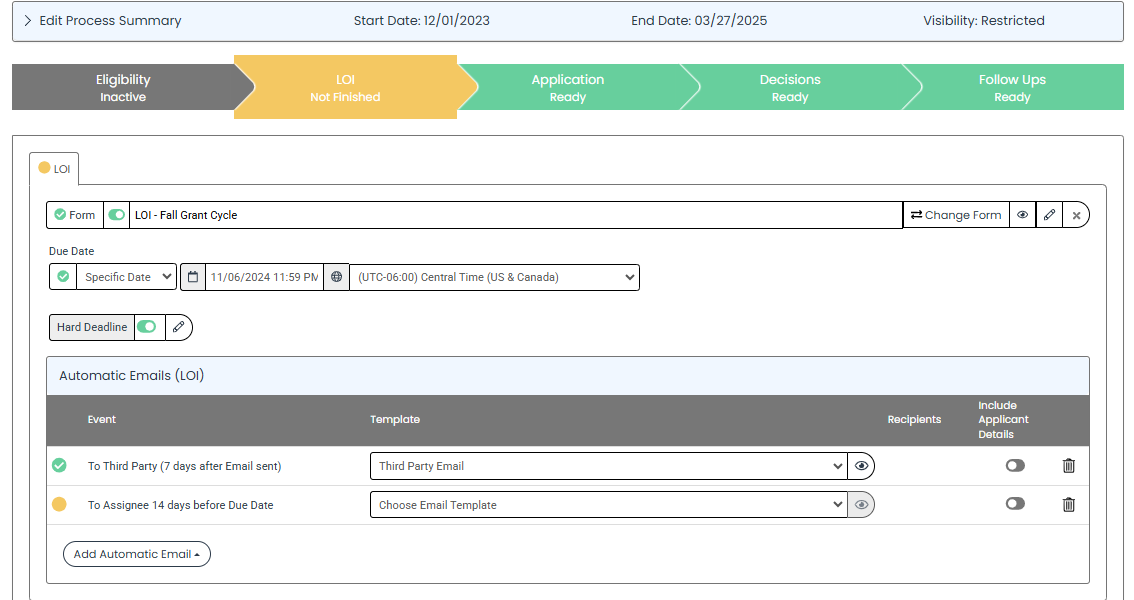Open the Choose Email Template dropdown

pos(608,505)
